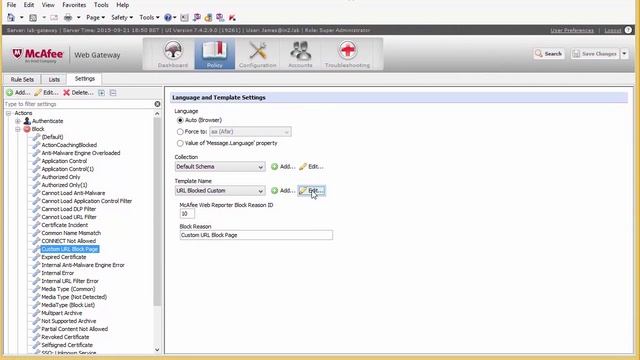Viewport: 640px width, 360px height.
Task: Add a new Collection with green plus
Action: [x=282, y=167]
